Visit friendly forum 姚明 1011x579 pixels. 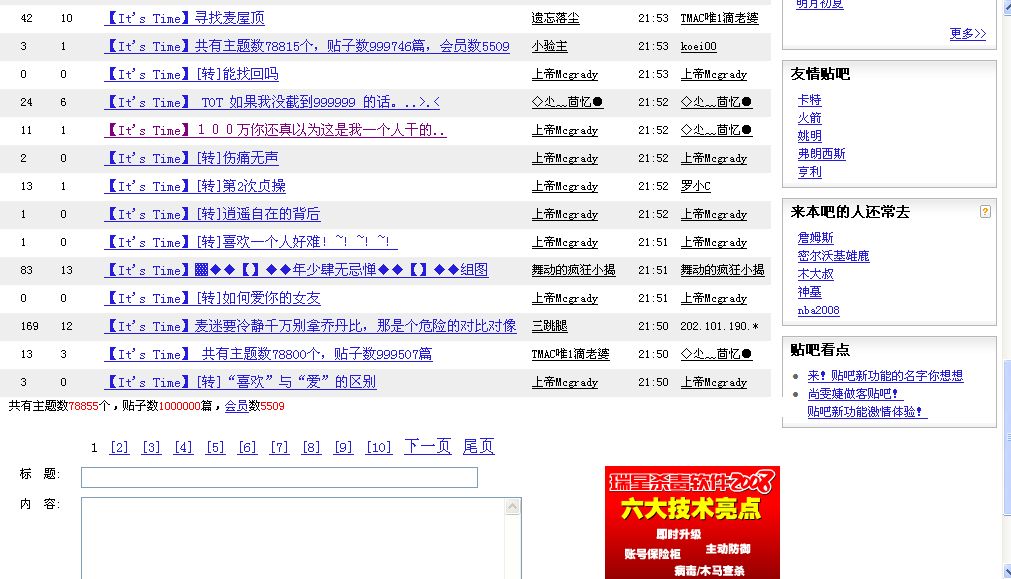tap(809, 136)
